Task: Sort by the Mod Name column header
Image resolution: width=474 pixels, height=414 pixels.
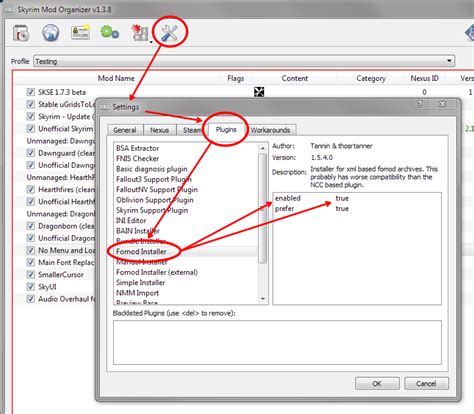Action: click(116, 78)
